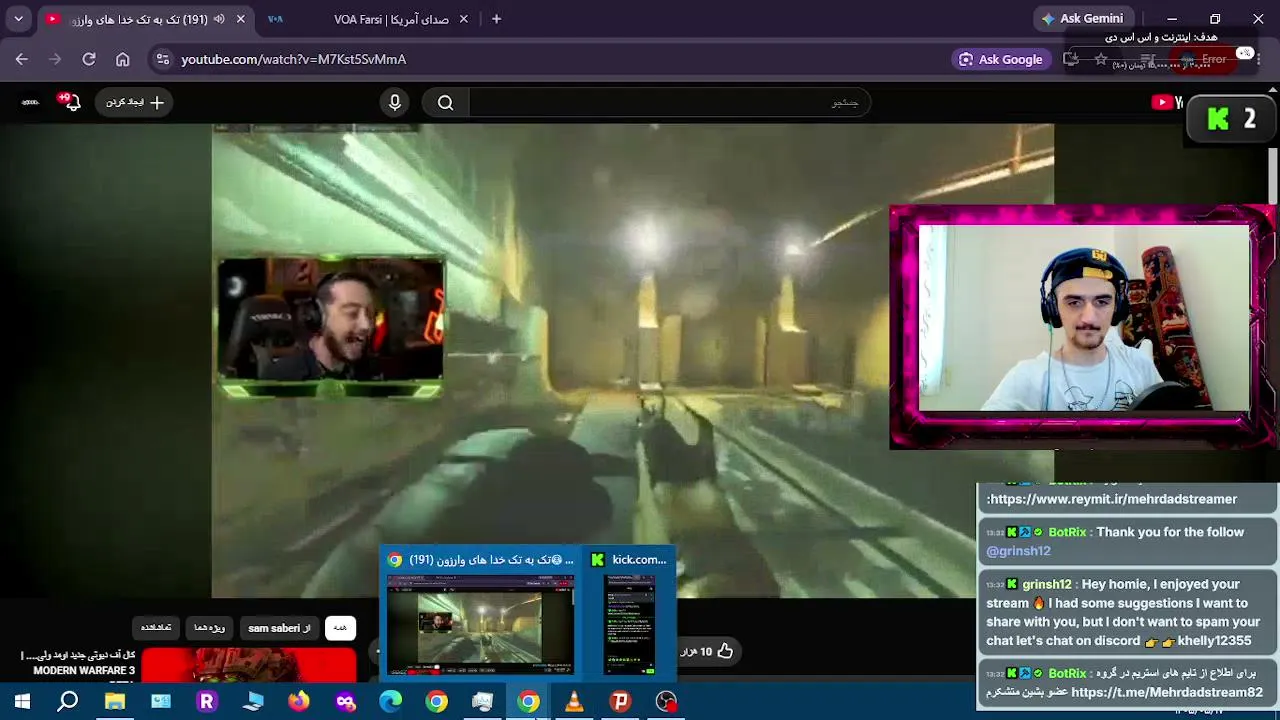Open the reymit.ir mehrdadstreamer link in chat
Viewport: 1280px width, 720px height.
1112,499
